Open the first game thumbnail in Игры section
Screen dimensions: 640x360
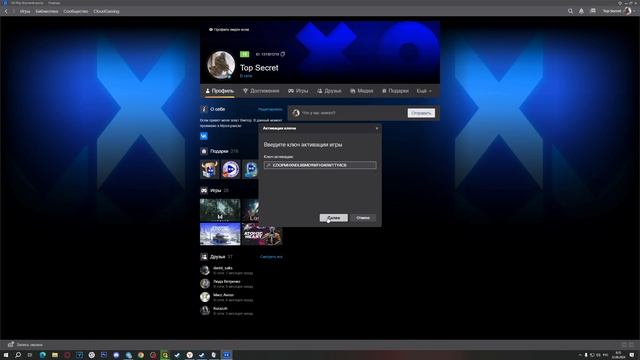pos(220,210)
